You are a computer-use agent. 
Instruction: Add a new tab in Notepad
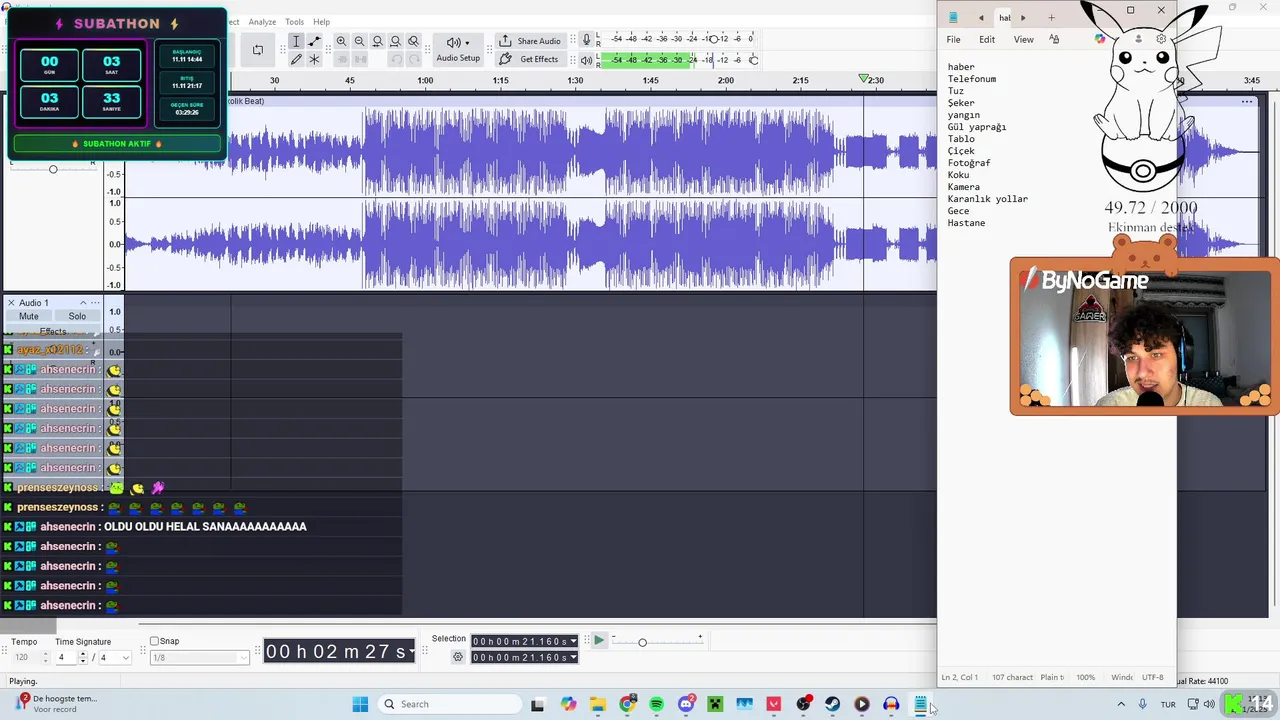(x=1051, y=17)
